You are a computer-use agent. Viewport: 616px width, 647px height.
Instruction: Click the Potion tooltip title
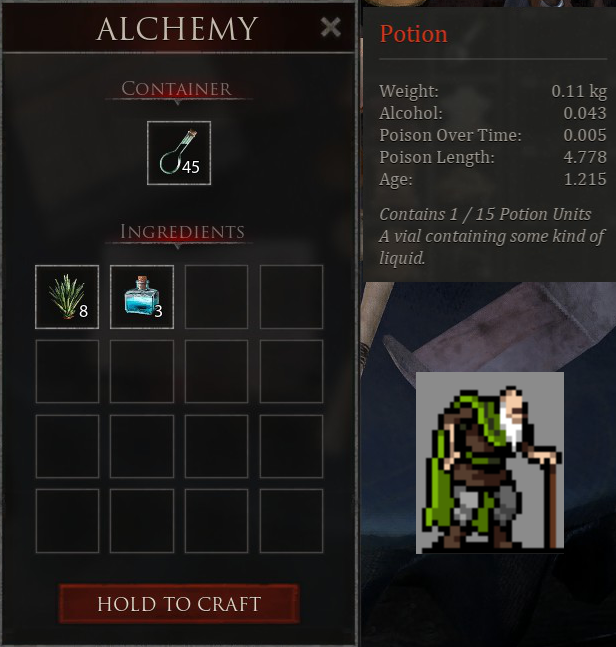coord(413,33)
